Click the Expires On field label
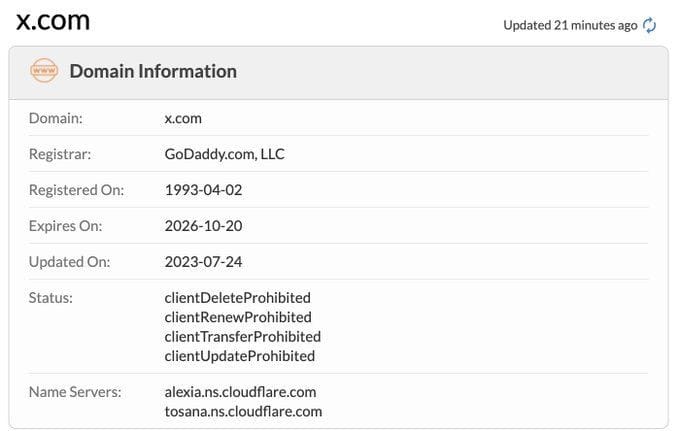Image resolution: width=680 pixels, height=431 pixels. coord(65,225)
